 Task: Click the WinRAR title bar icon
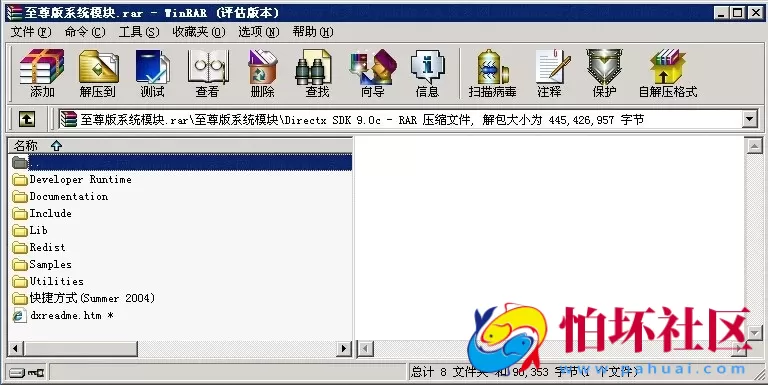pyautogui.click(x=15, y=12)
